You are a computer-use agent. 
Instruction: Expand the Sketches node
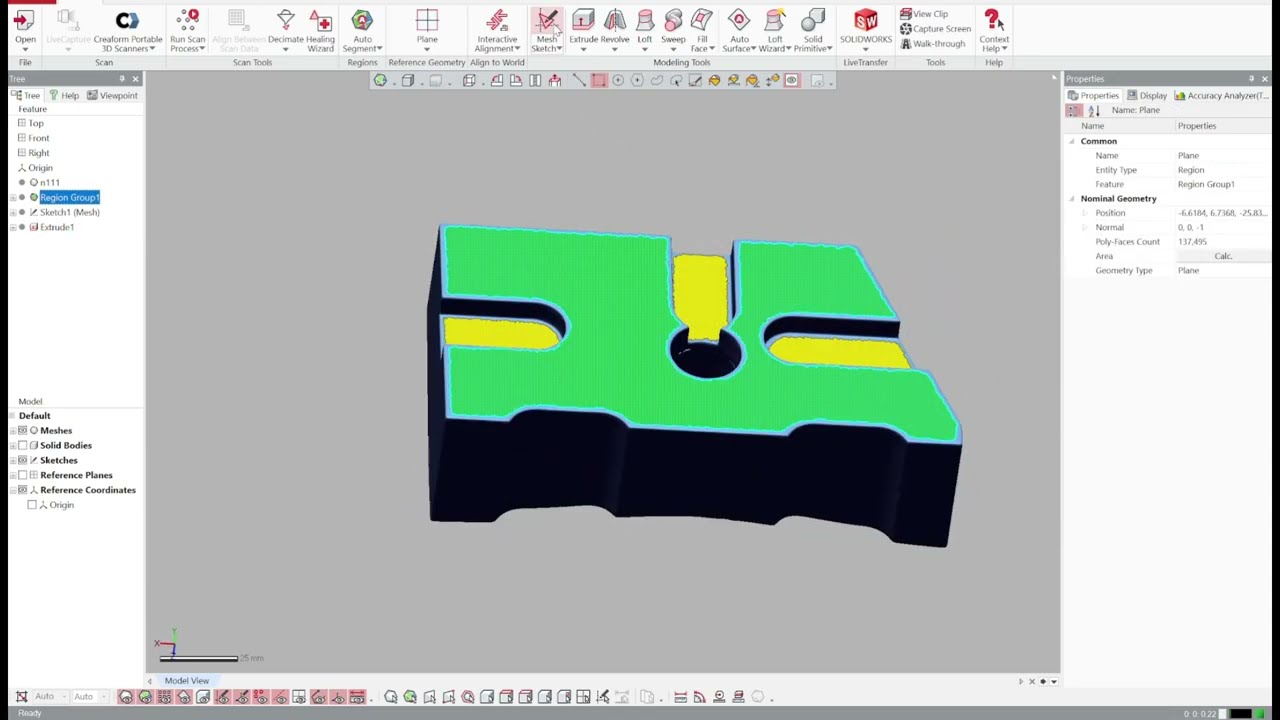click(12, 461)
